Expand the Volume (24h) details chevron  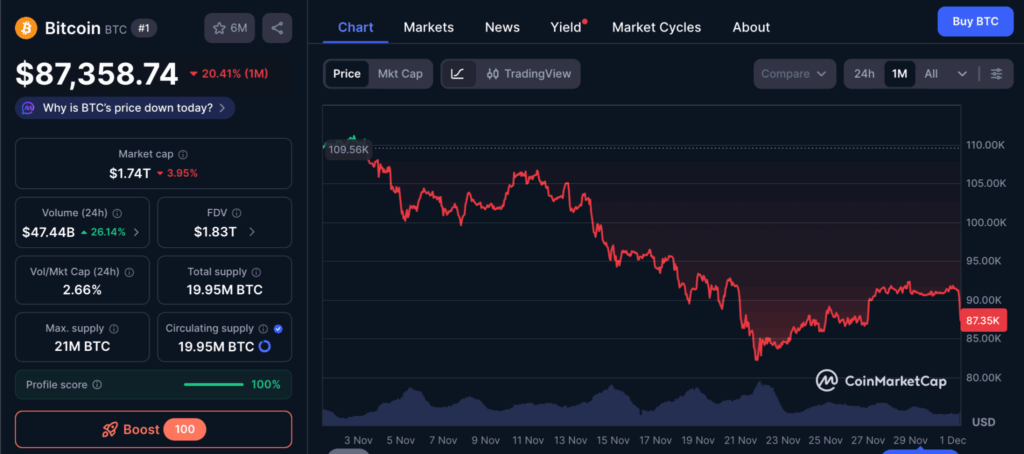[x=136, y=232]
